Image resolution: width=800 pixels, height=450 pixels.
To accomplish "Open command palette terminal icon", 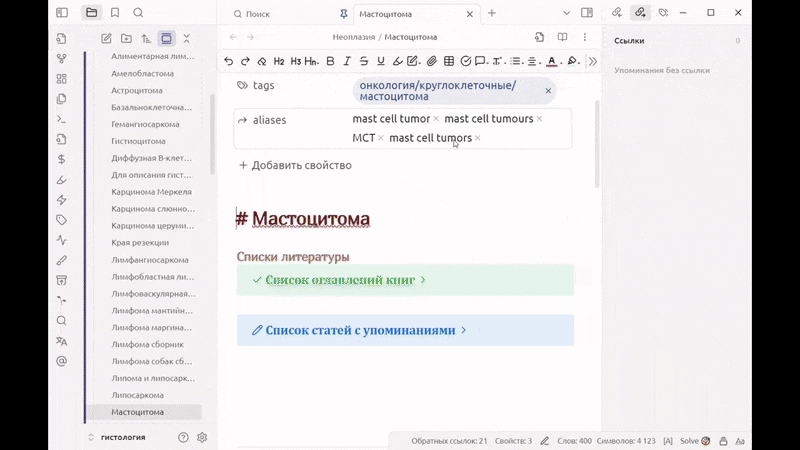I will point(61,119).
